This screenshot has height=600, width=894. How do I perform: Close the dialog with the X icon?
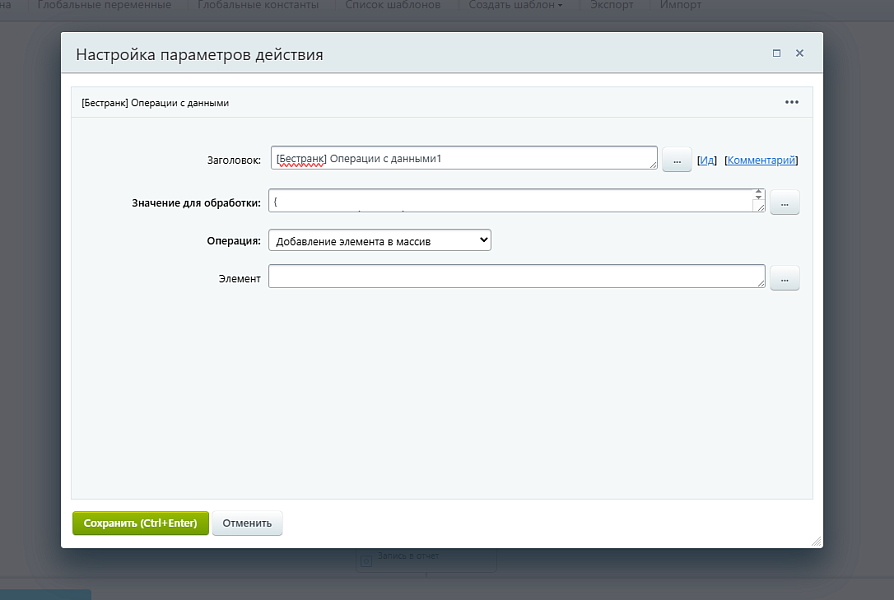tap(799, 54)
